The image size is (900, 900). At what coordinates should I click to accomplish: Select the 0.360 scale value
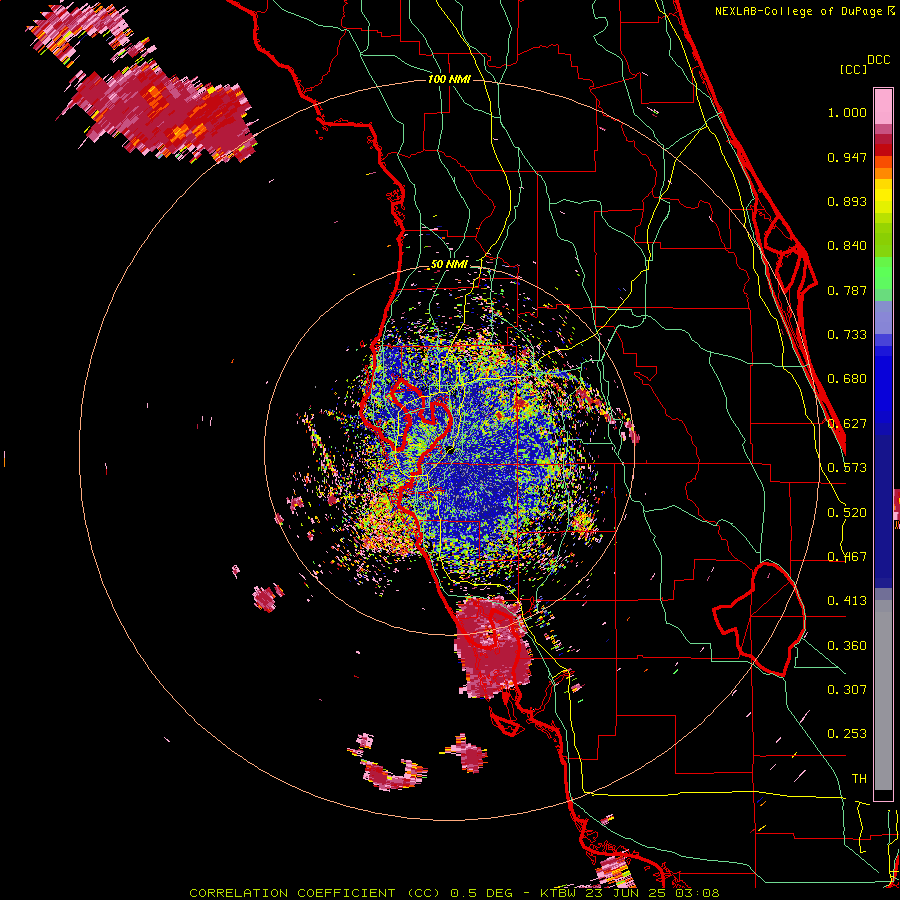tap(847, 646)
